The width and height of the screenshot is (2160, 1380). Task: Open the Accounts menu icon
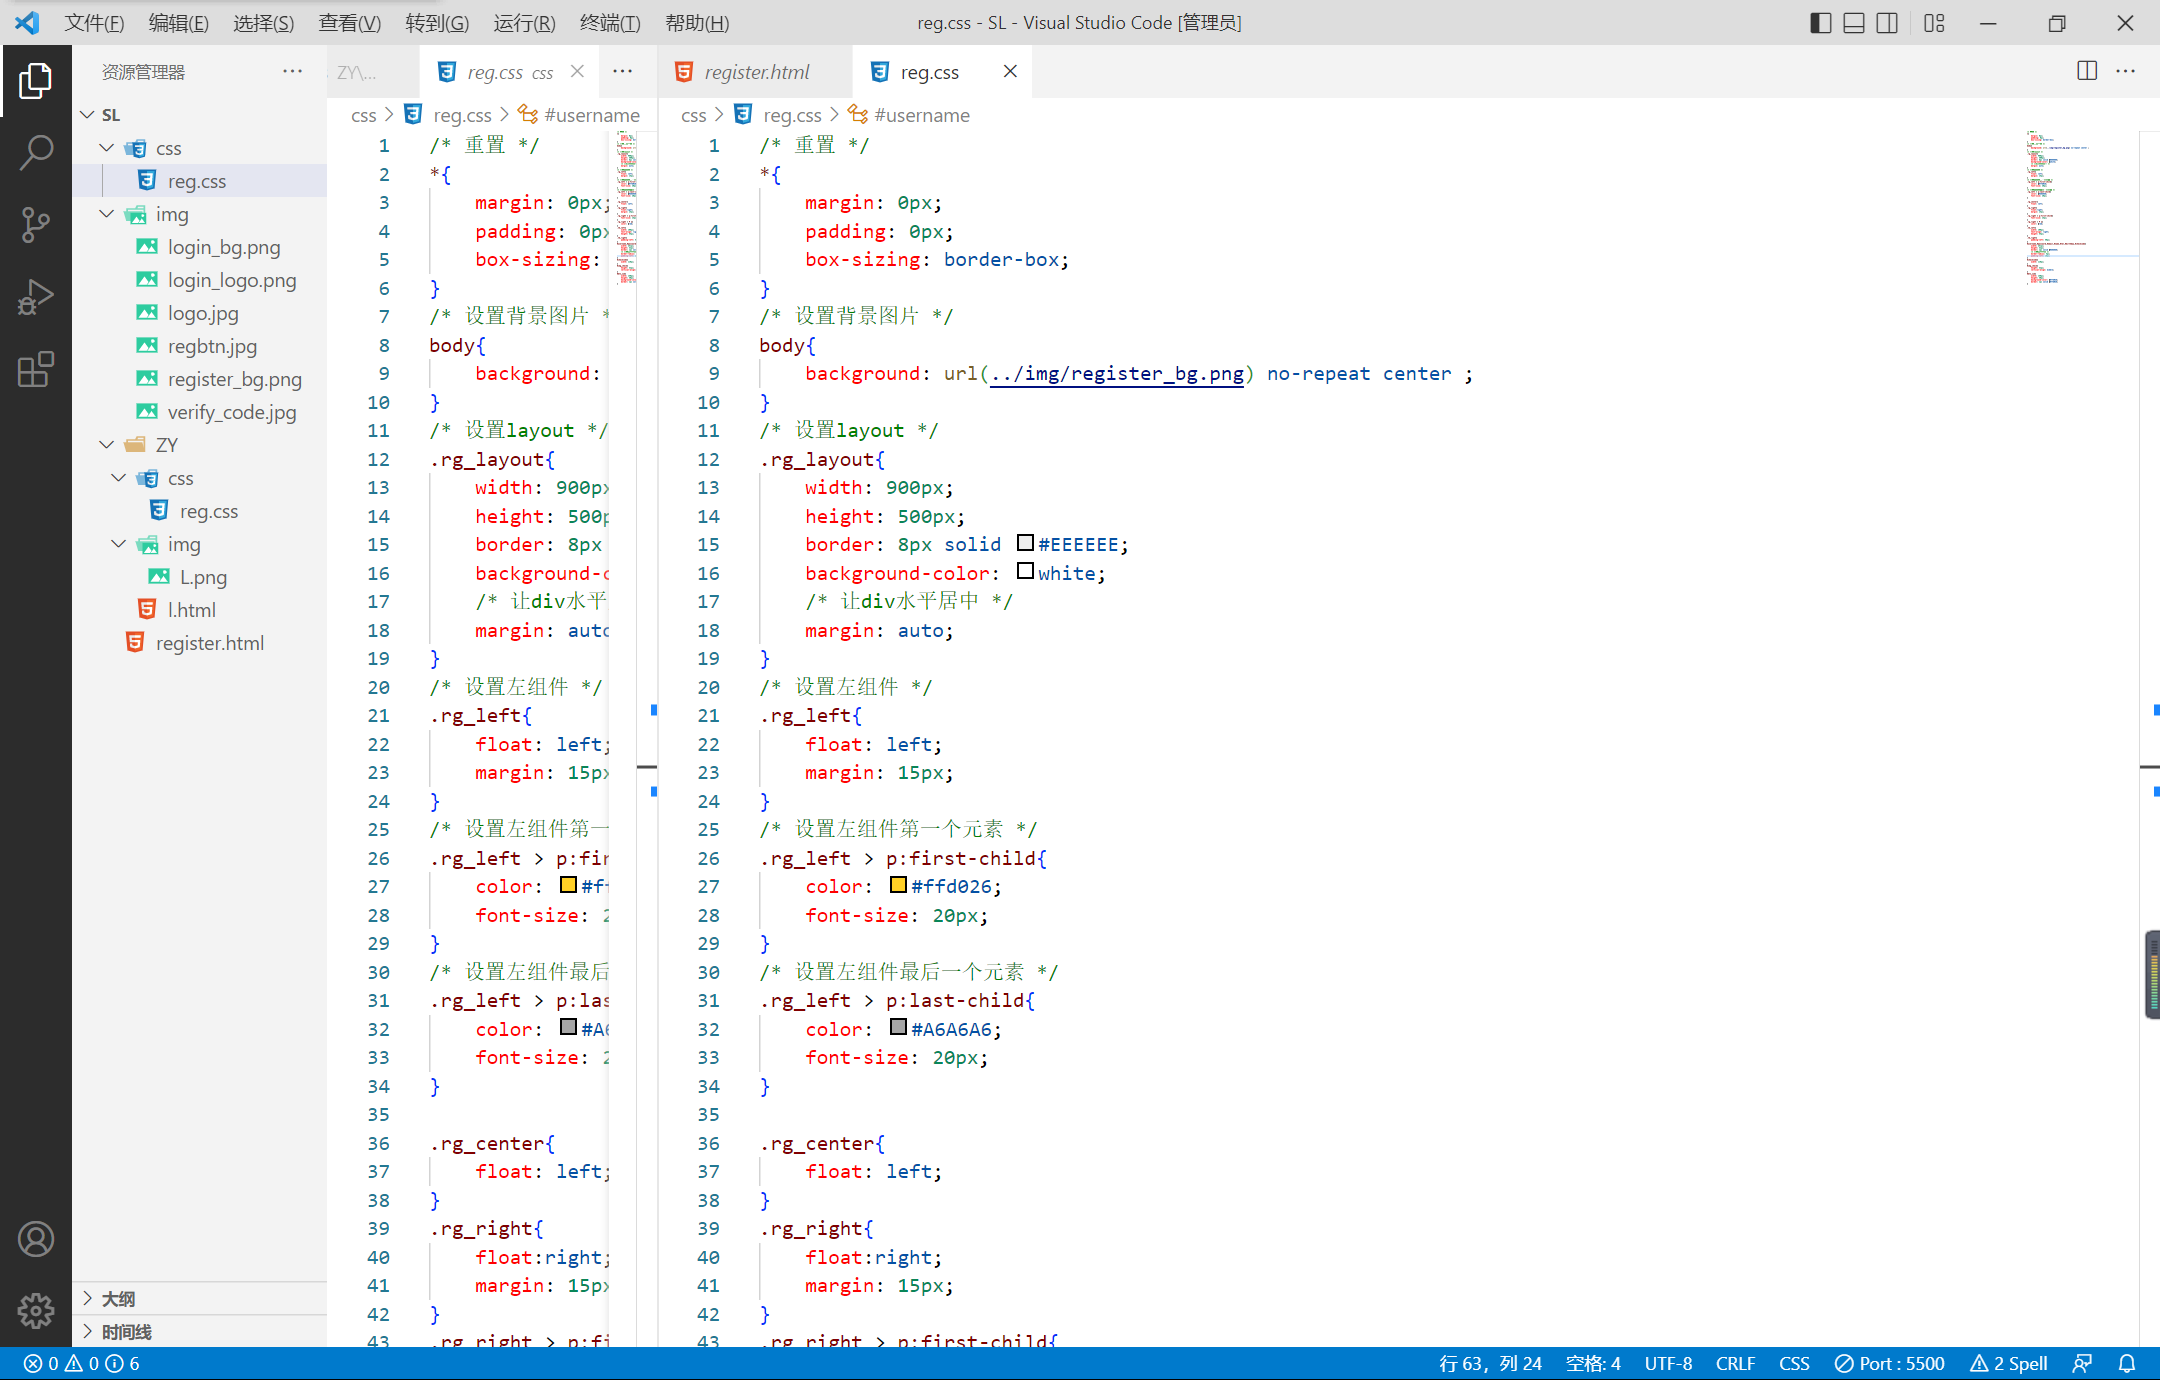point(36,1239)
